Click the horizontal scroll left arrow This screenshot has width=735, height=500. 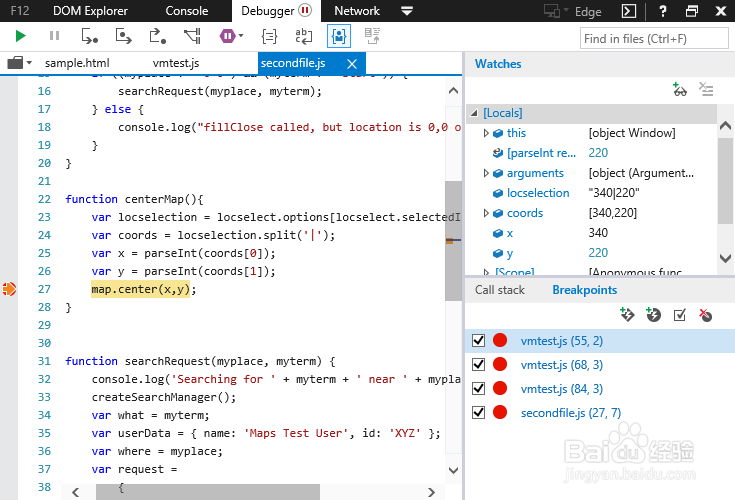tap(75, 492)
